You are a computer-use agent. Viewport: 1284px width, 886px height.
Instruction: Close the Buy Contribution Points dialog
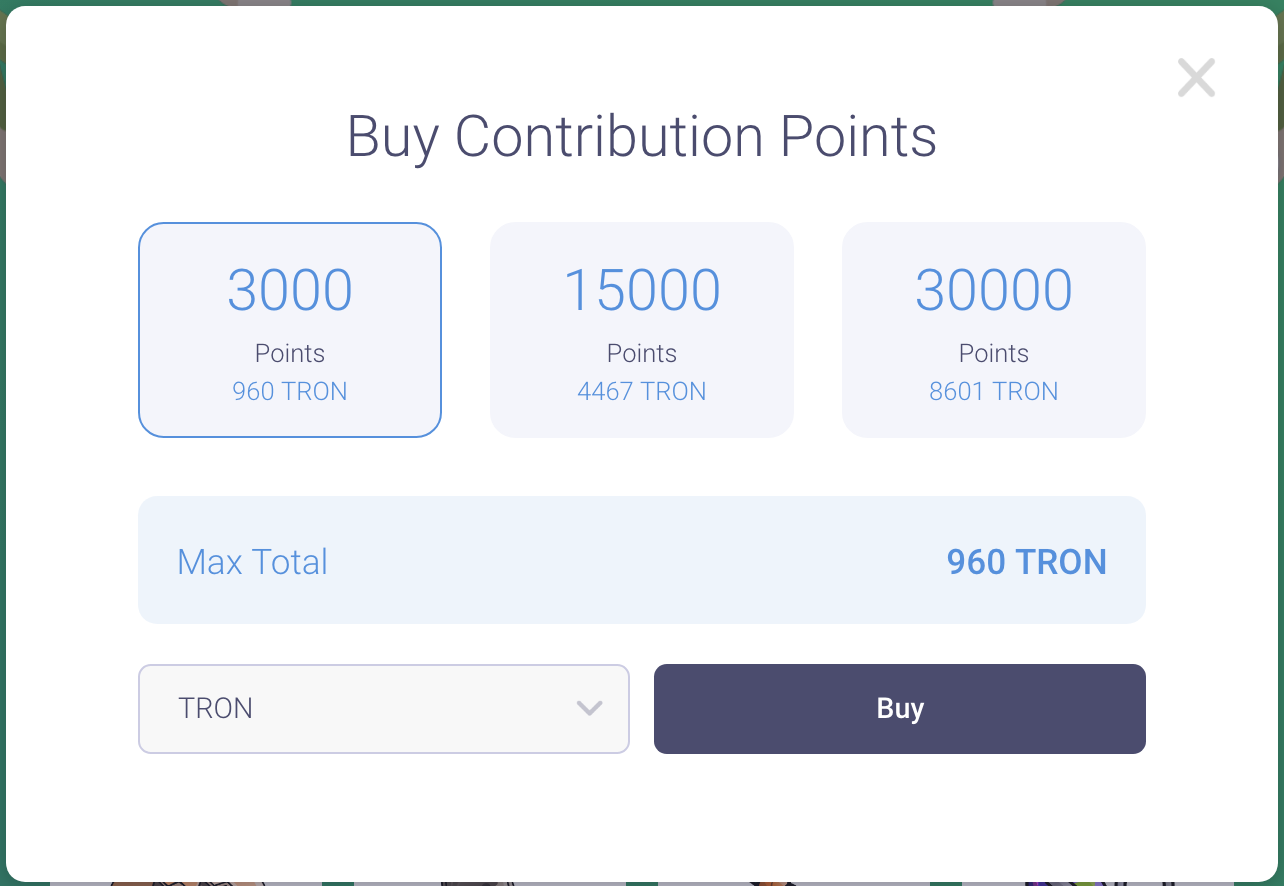[x=1196, y=78]
